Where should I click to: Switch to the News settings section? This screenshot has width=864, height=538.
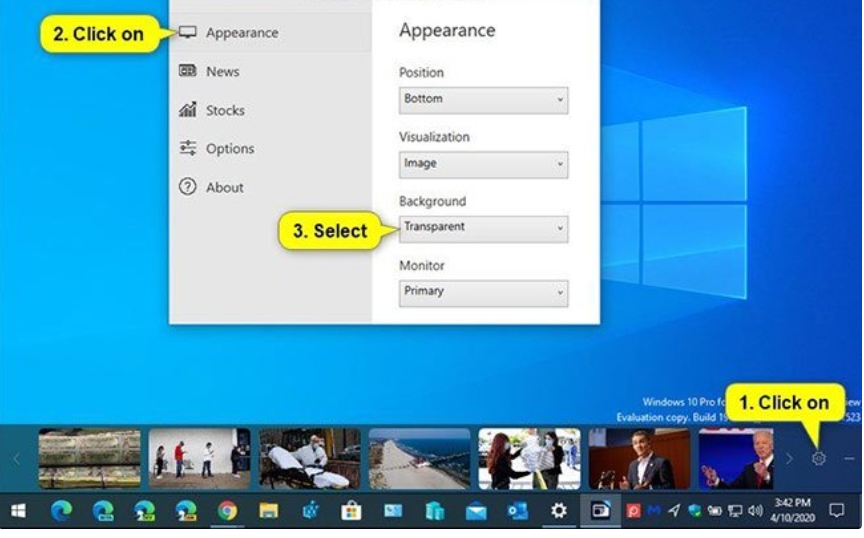click(222, 71)
